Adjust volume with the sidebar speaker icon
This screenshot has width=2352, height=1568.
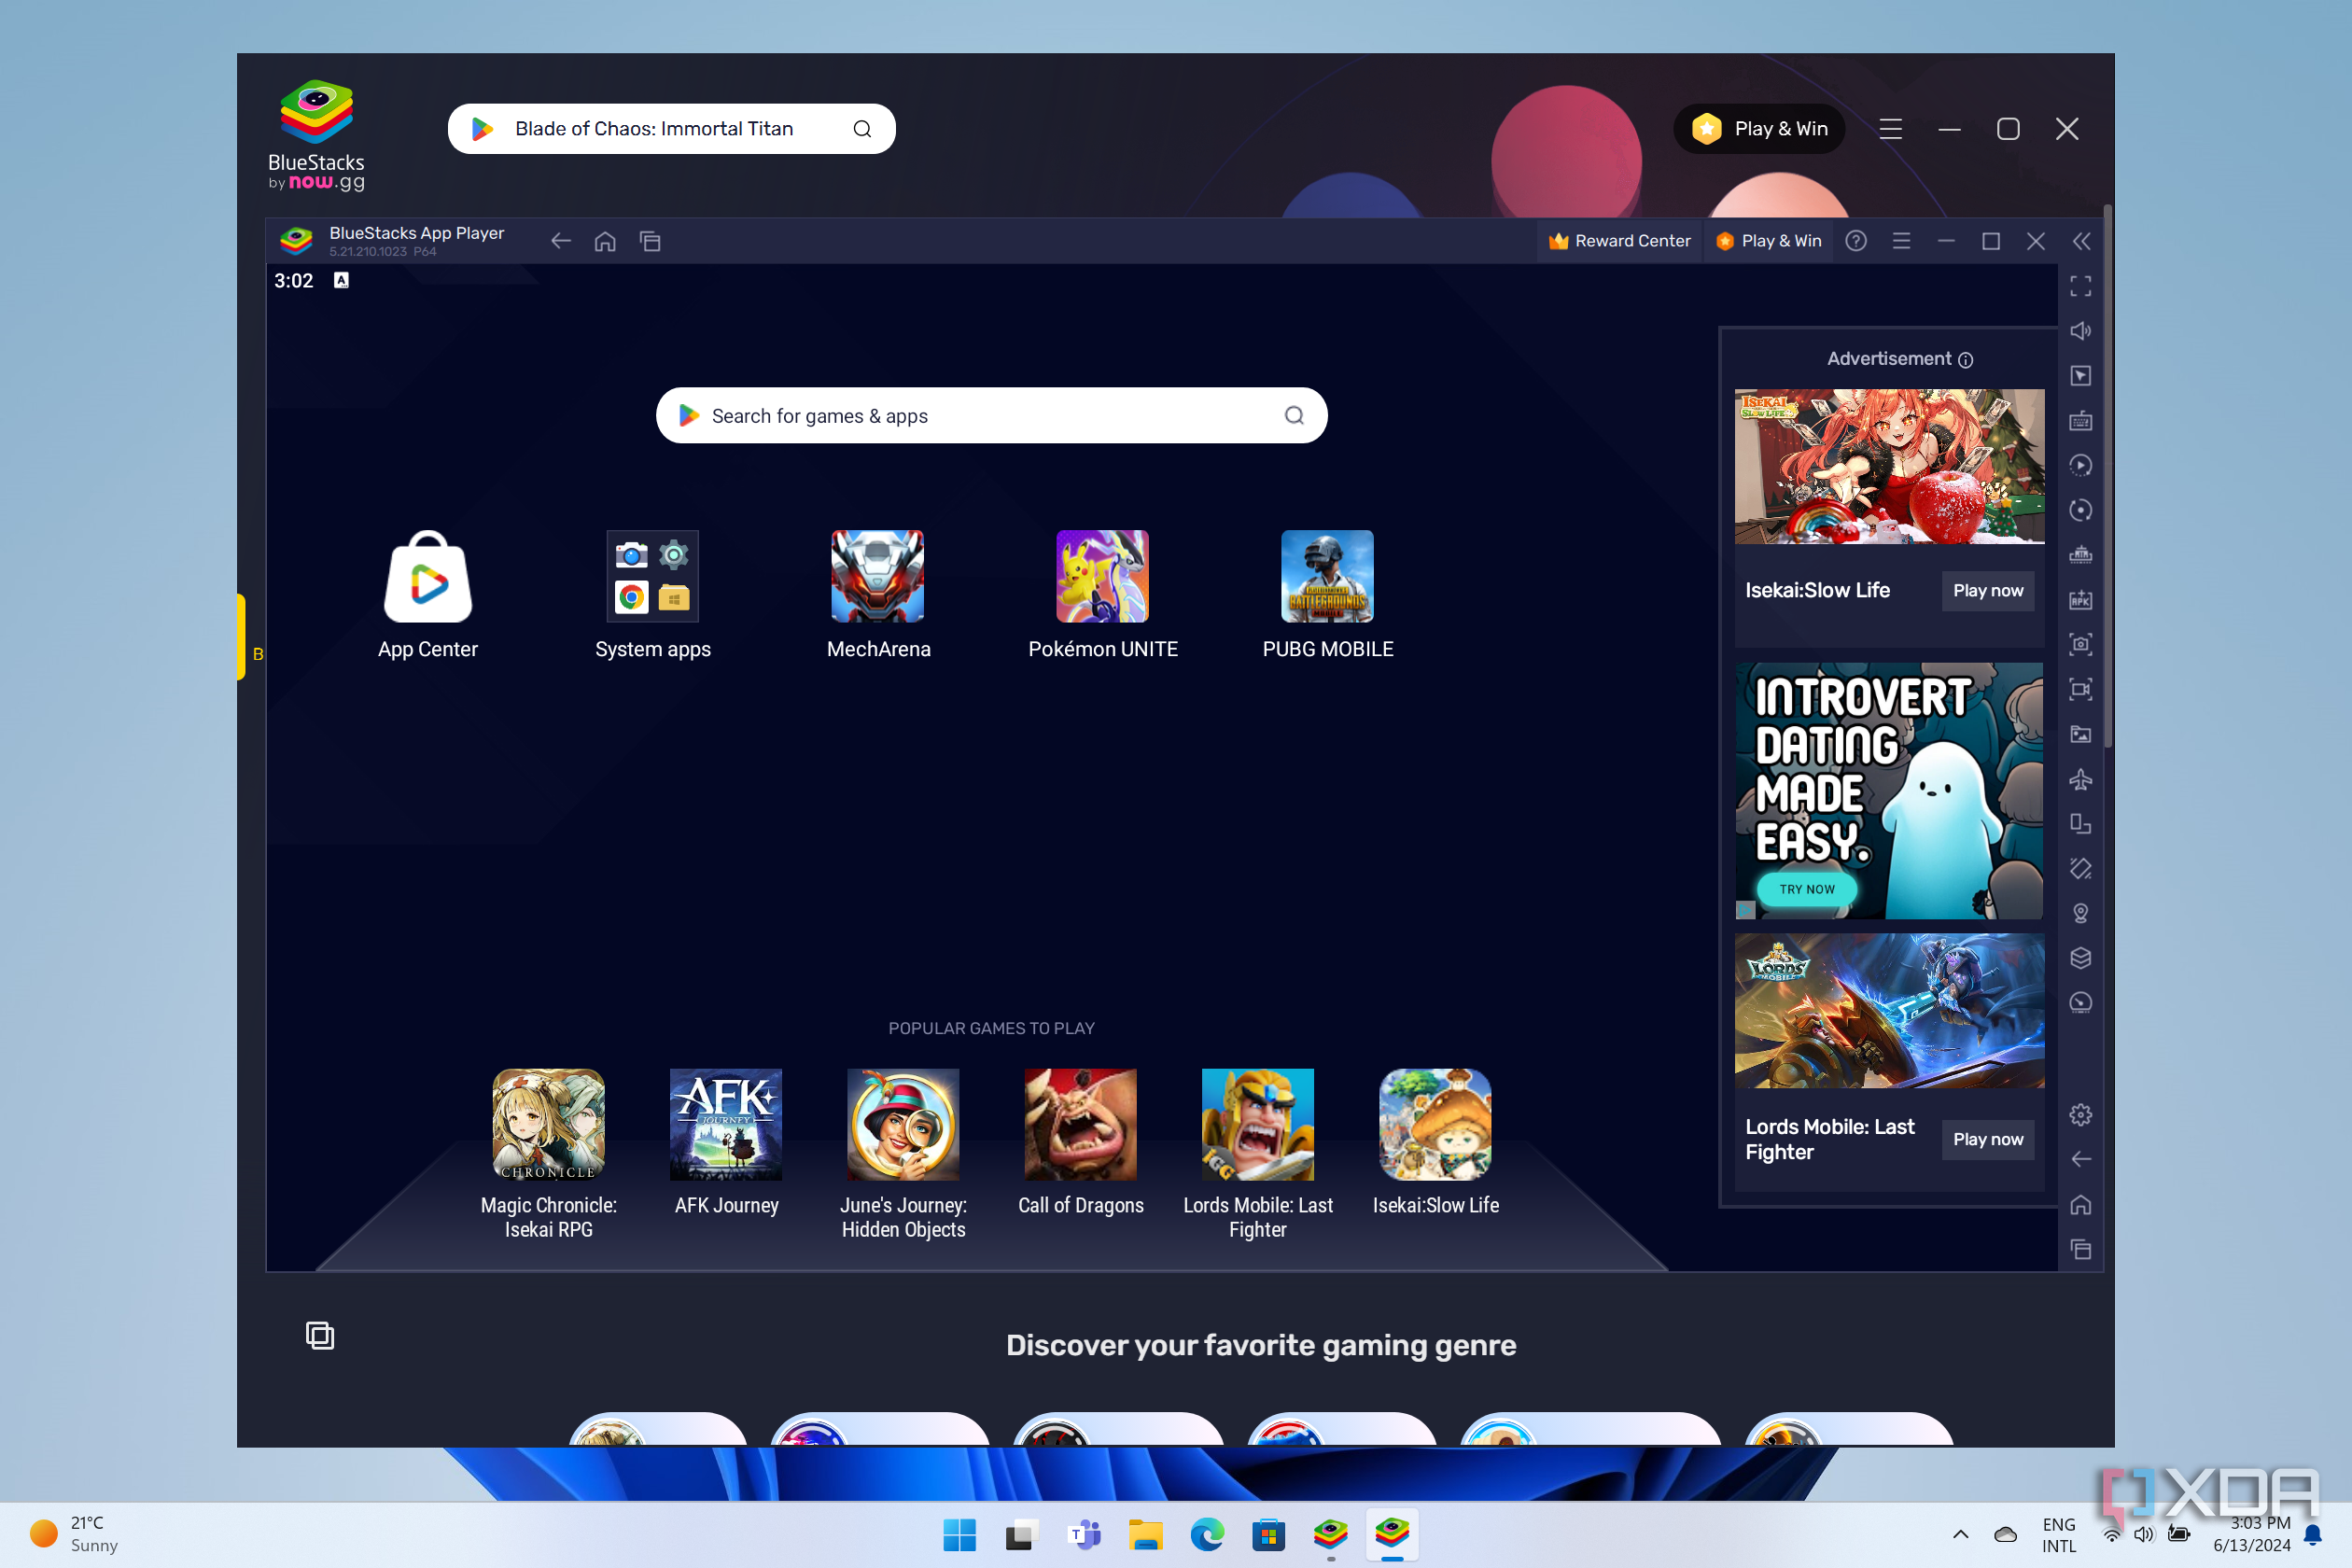[x=2081, y=330]
